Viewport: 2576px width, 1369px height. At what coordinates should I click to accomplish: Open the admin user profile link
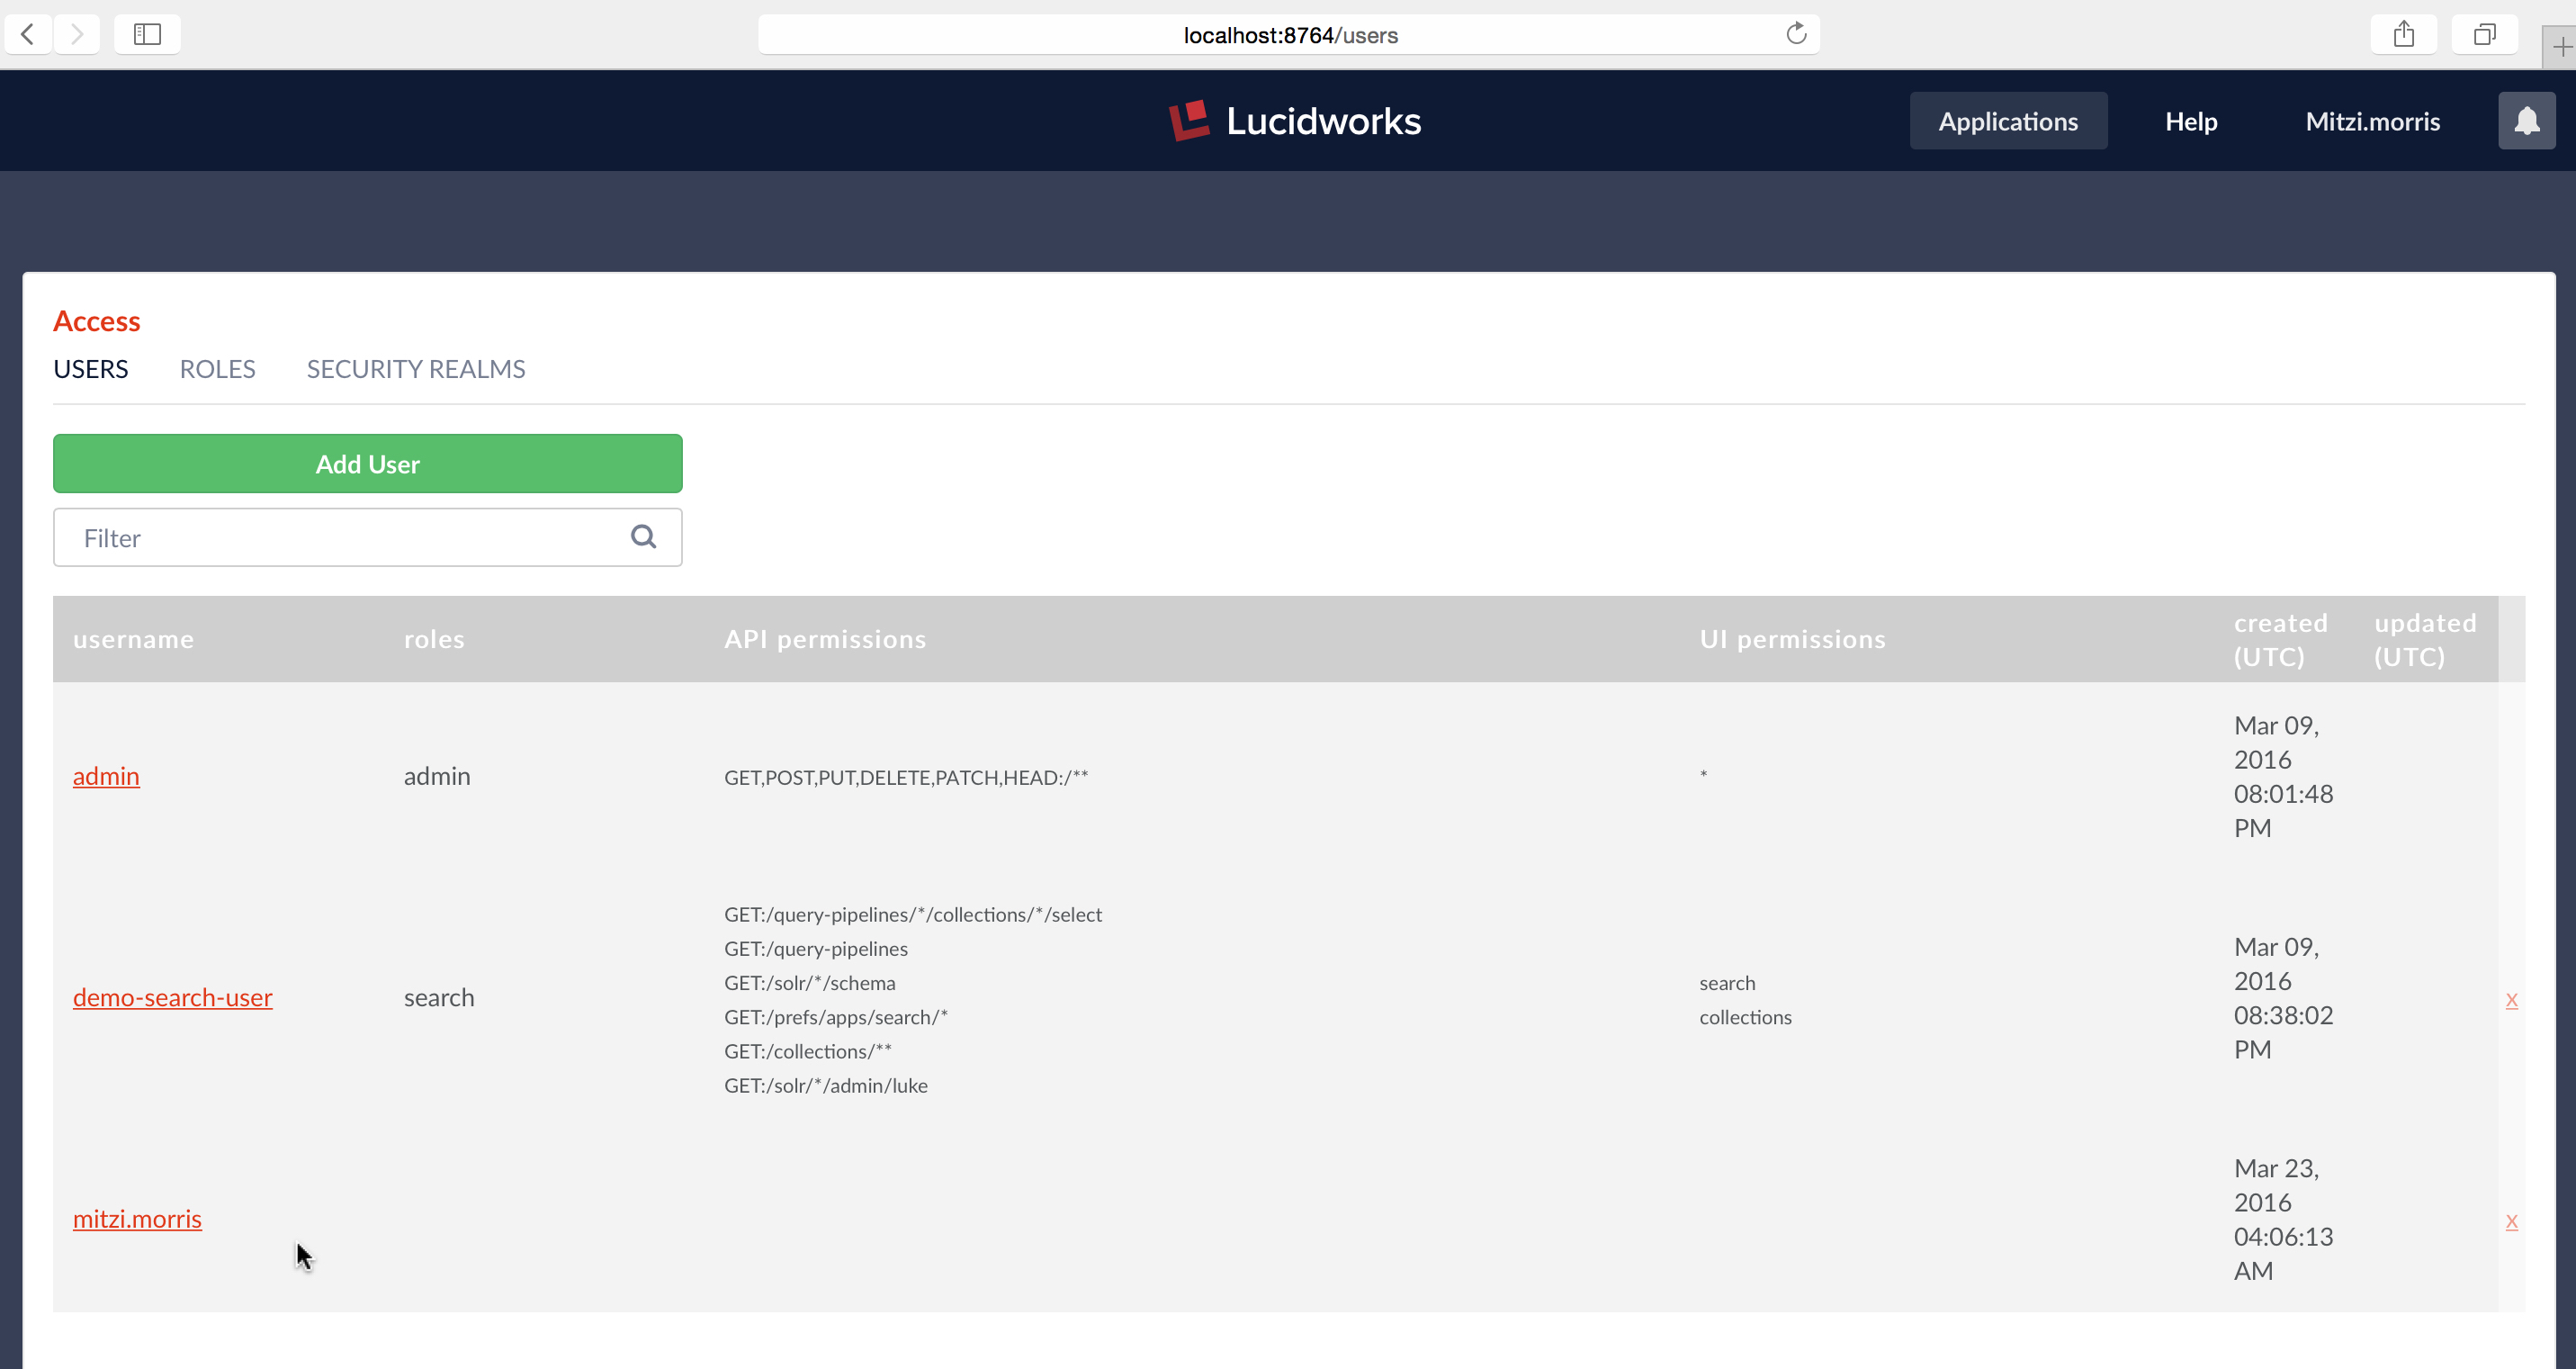(x=105, y=776)
